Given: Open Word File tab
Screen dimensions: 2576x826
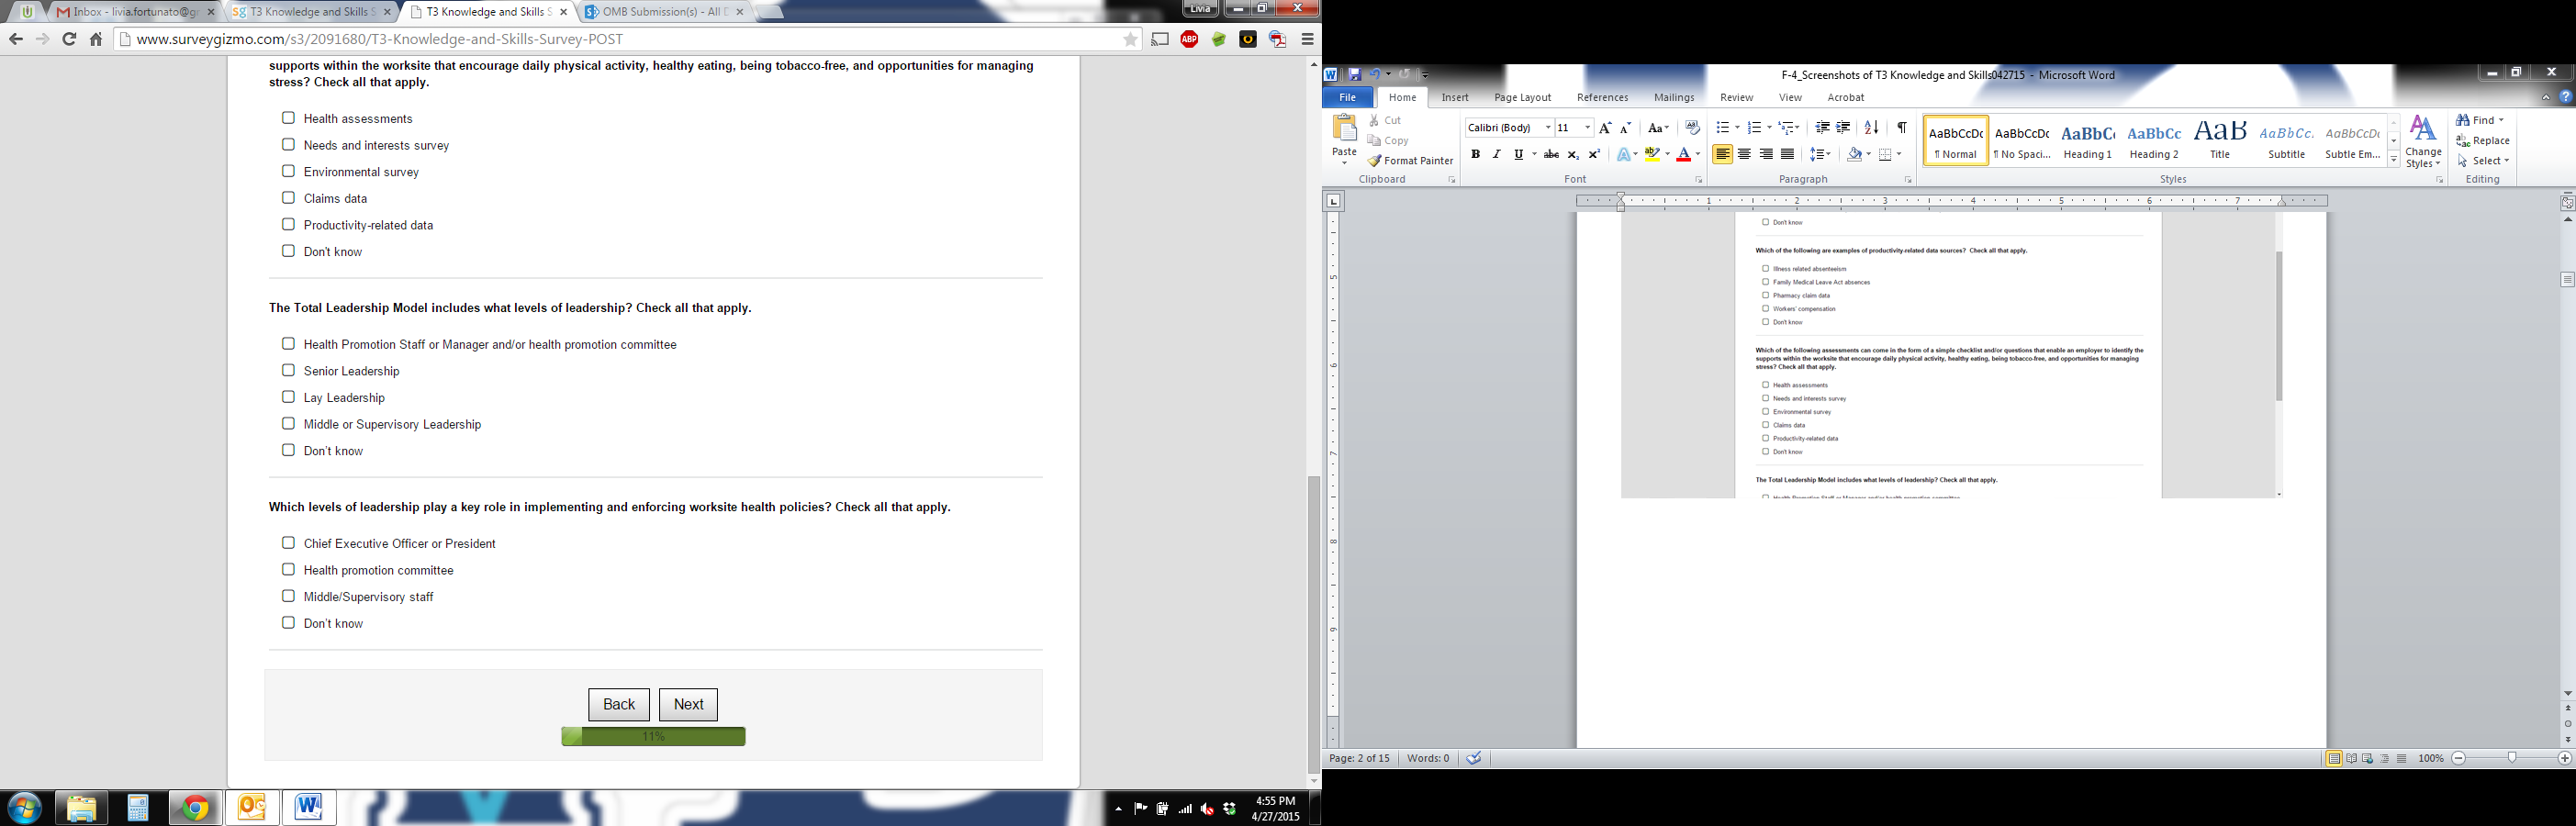Looking at the screenshot, I should pos(1347,97).
